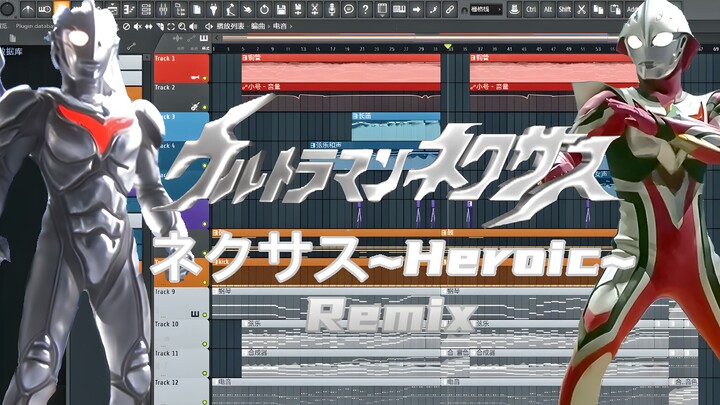720x405 pixels.
Task: Open the 长笛 clip menu icon
Action: click(x=355, y=116)
